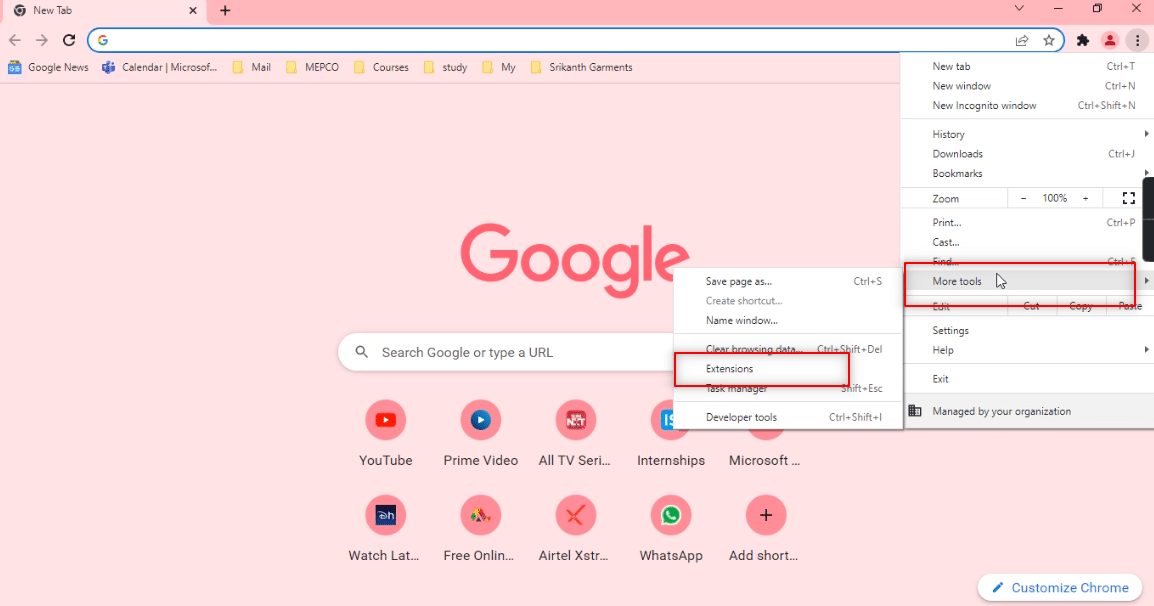Choose Cast... from the menu
This screenshot has width=1154, height=606.
coord(1027,242)
